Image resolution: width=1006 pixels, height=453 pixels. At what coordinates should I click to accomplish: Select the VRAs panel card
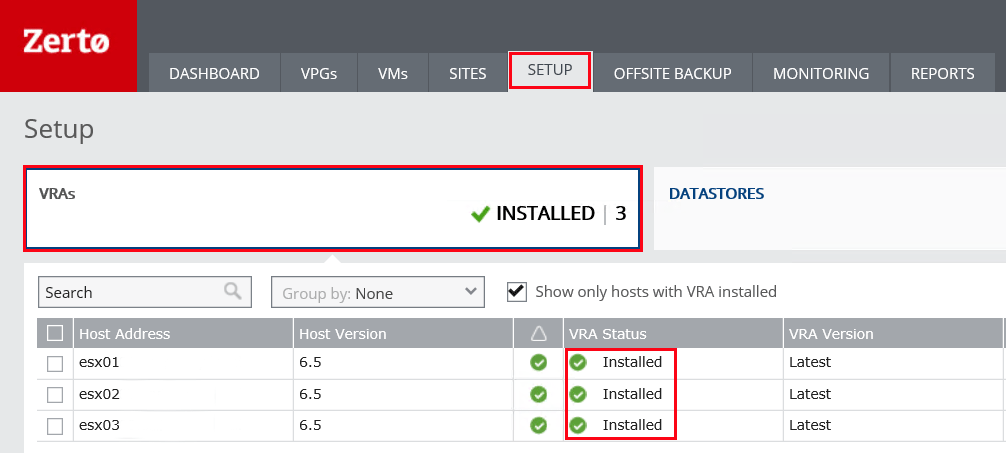coord(332,209)
